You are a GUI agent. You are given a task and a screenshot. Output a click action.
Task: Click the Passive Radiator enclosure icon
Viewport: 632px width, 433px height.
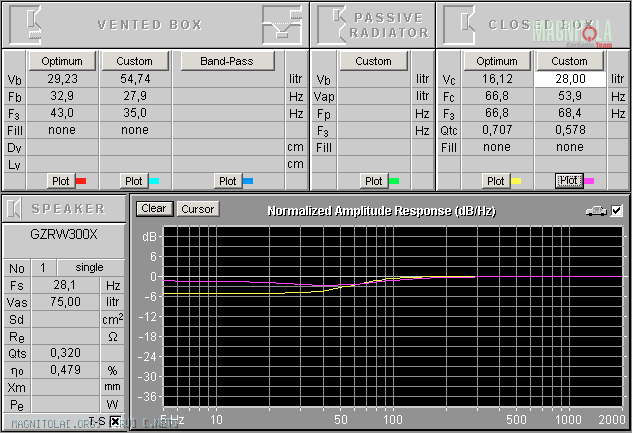pyautogui.click(x=333, y=24)
